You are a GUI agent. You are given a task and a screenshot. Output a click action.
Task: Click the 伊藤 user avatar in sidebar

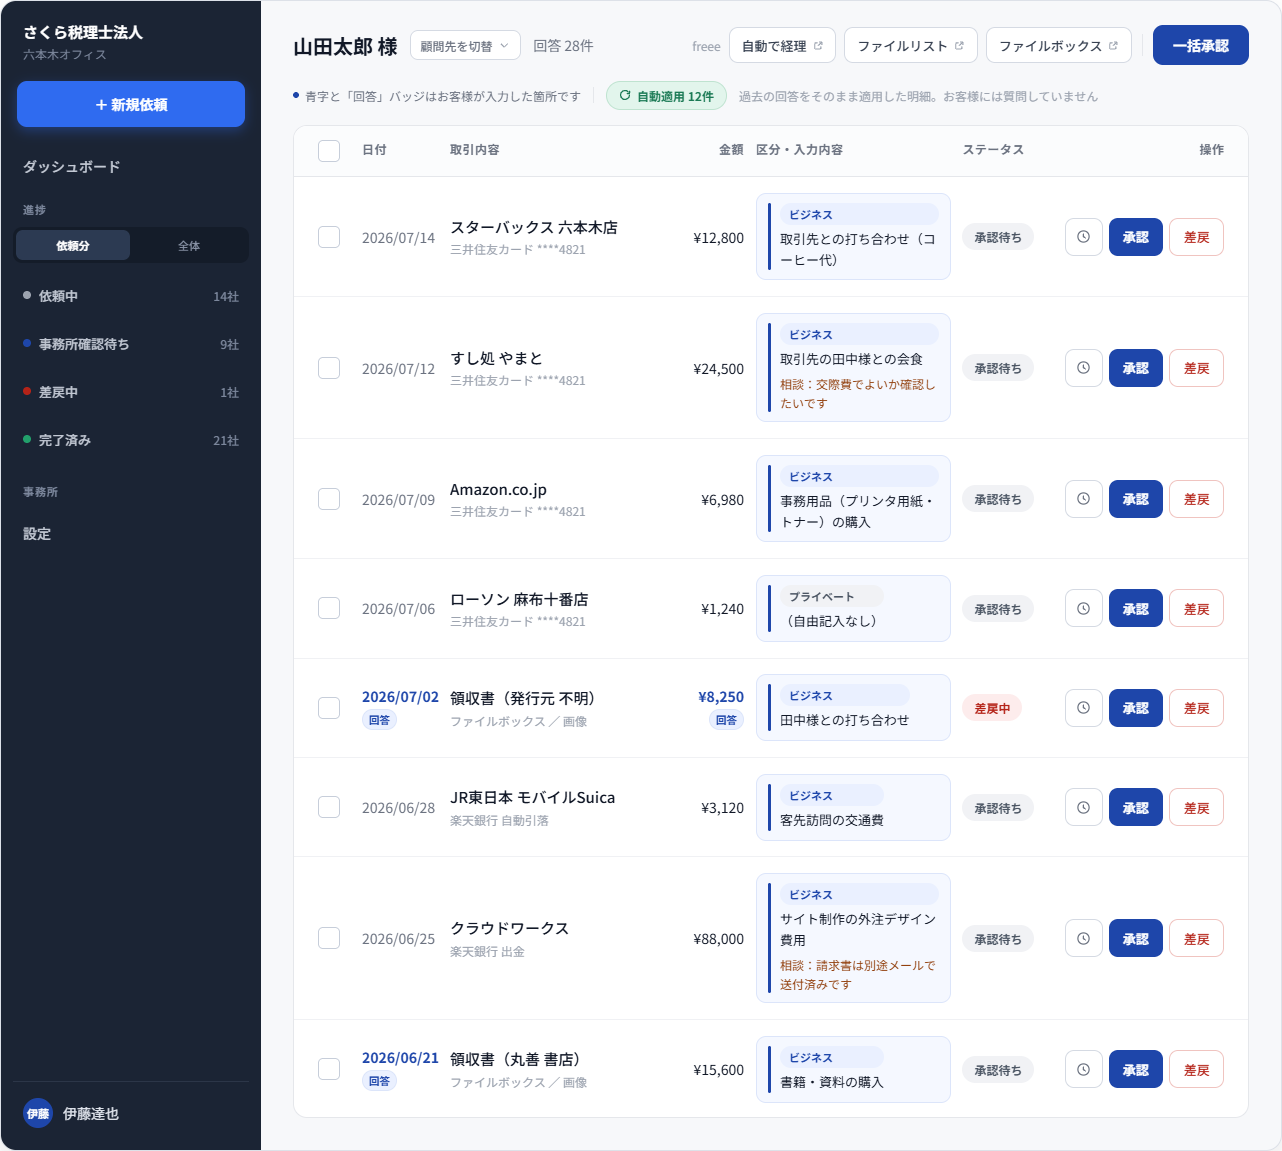tap(38, 1113)
